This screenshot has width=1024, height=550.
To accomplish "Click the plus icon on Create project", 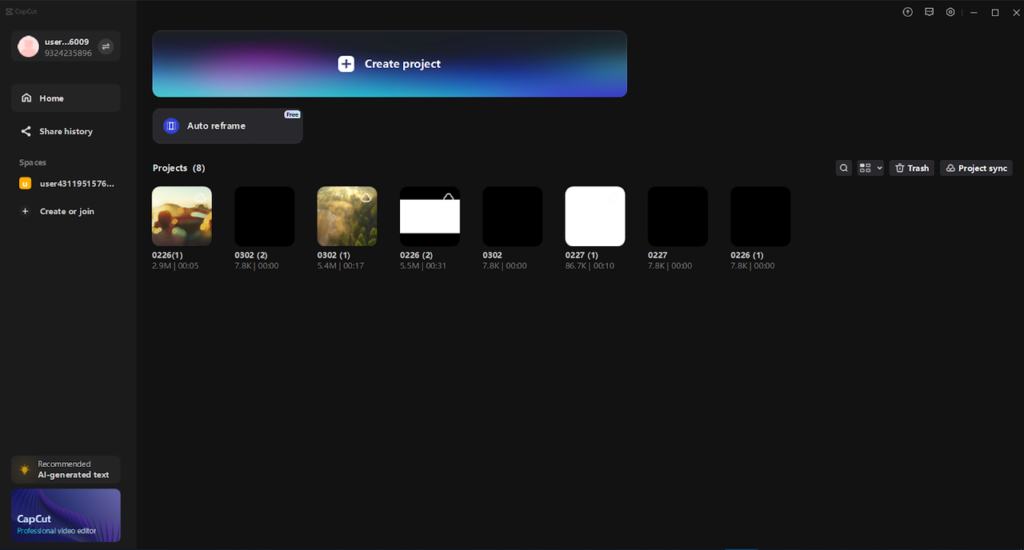I will [346, 64].
